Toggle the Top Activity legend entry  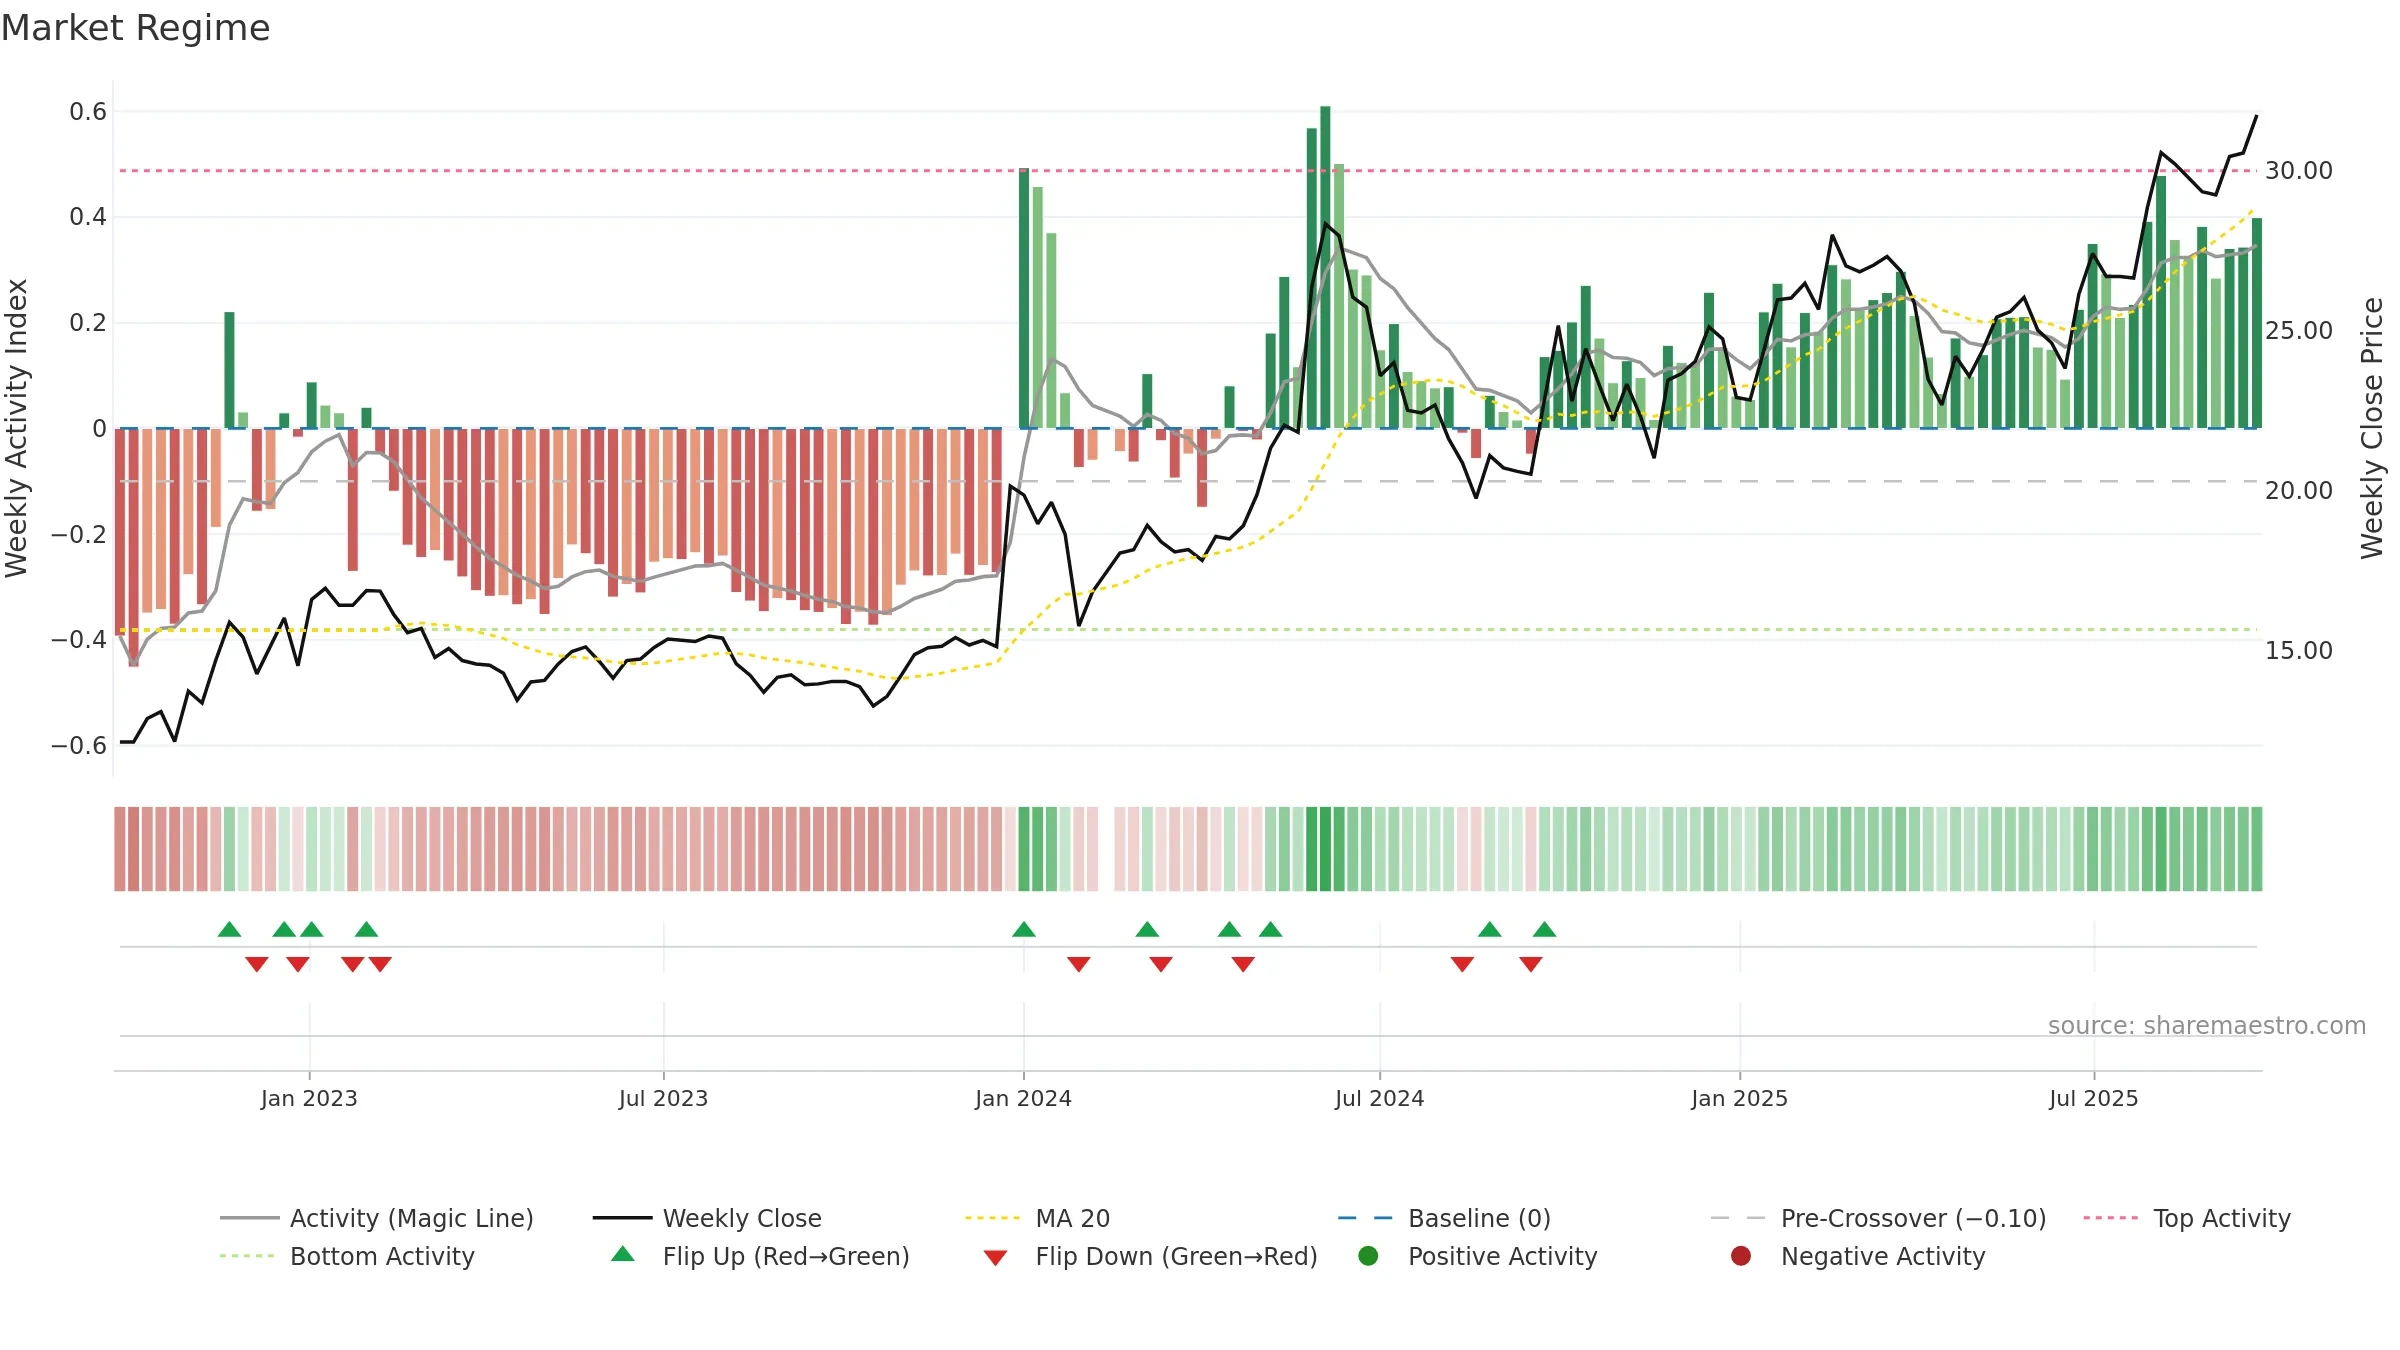2187,1218
